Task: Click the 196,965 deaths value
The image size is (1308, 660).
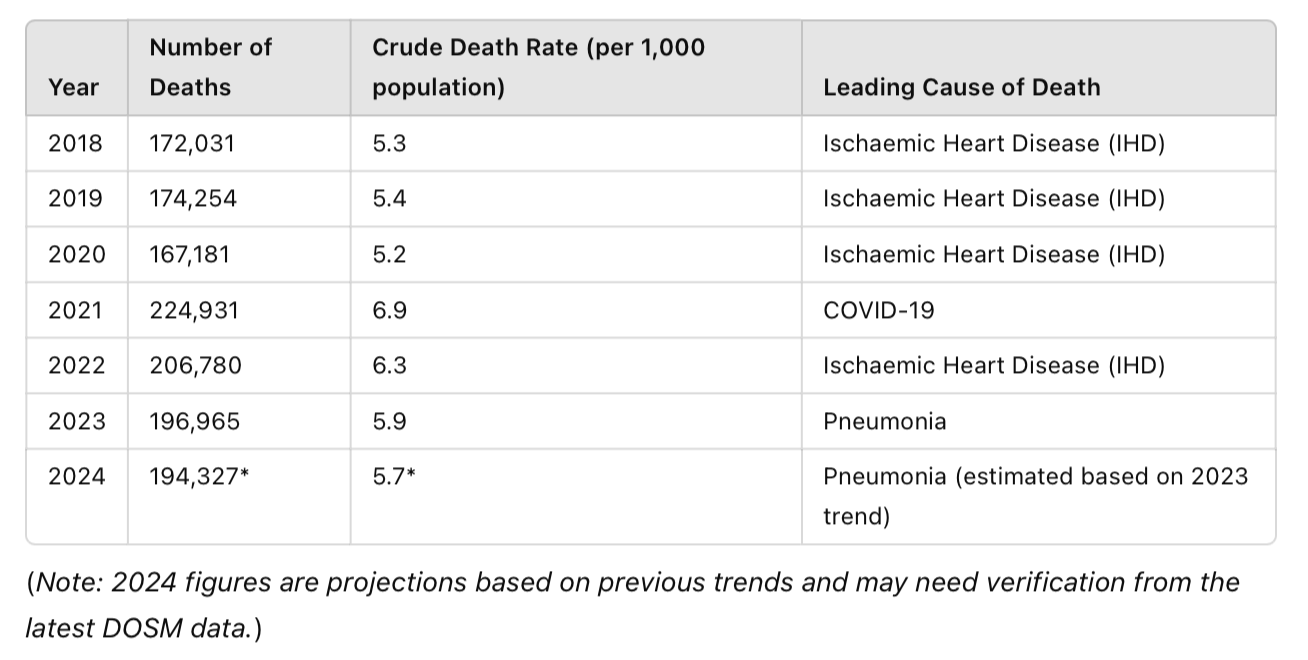Action: pos(195,421)
